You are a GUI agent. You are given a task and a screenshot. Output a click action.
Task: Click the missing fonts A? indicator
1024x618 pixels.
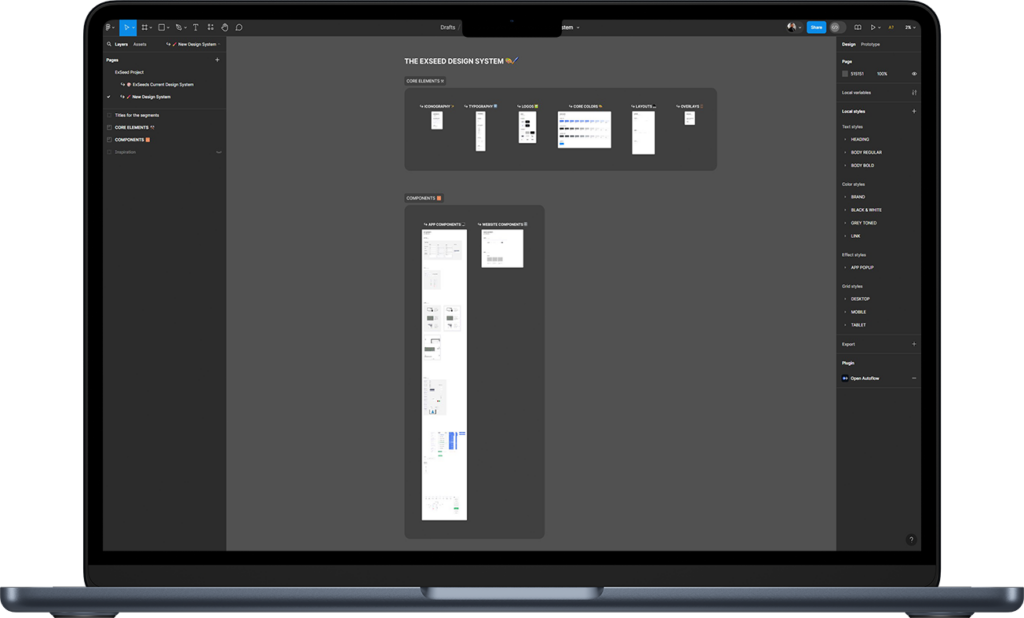point(891,27)
